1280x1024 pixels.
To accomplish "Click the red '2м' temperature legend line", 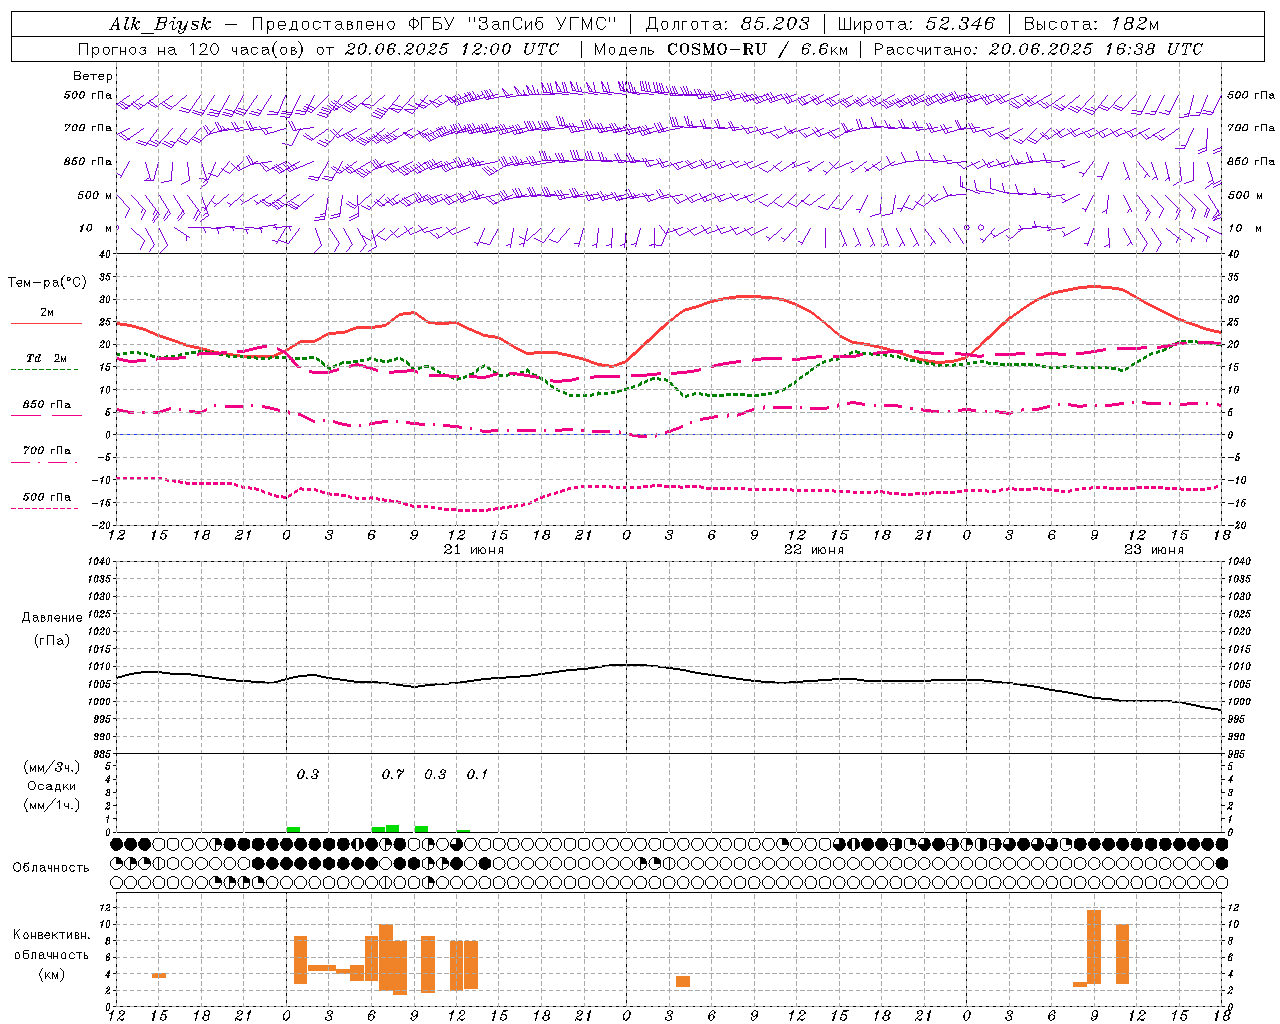I will [x=46, y=323].
